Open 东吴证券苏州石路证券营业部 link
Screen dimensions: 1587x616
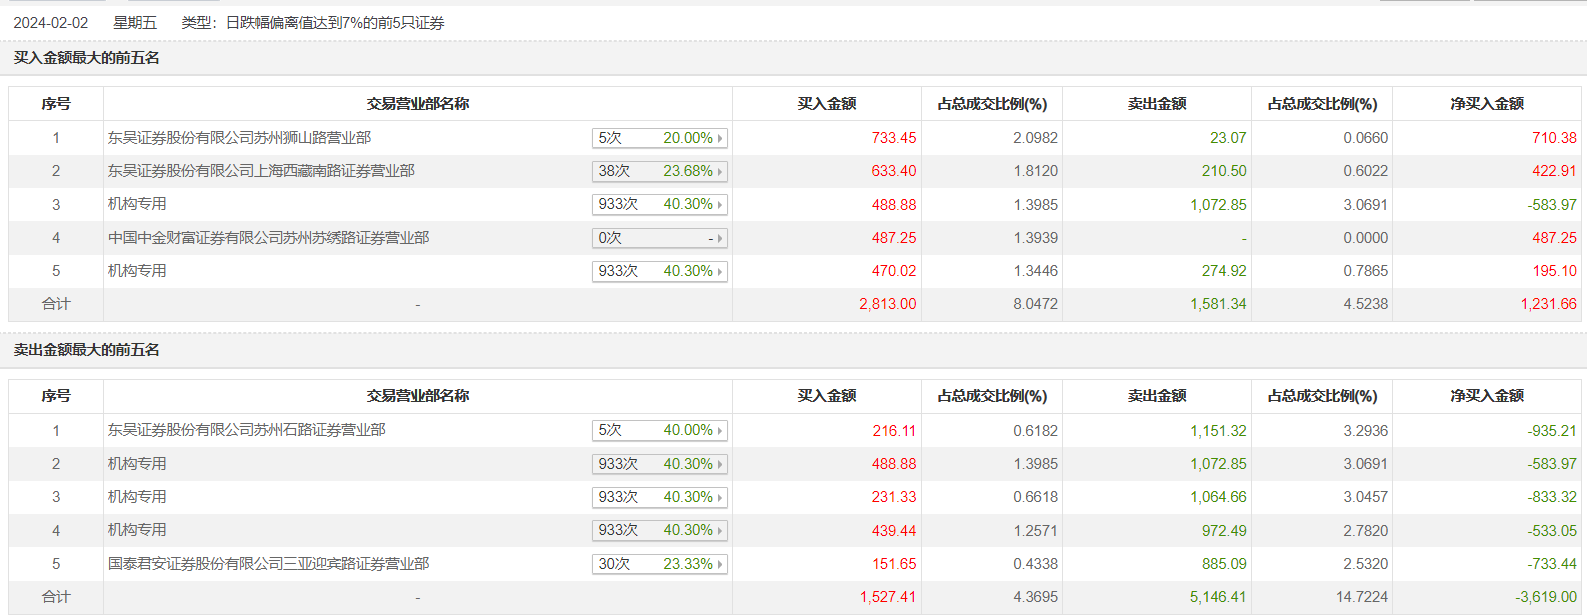tap(246, 430)
